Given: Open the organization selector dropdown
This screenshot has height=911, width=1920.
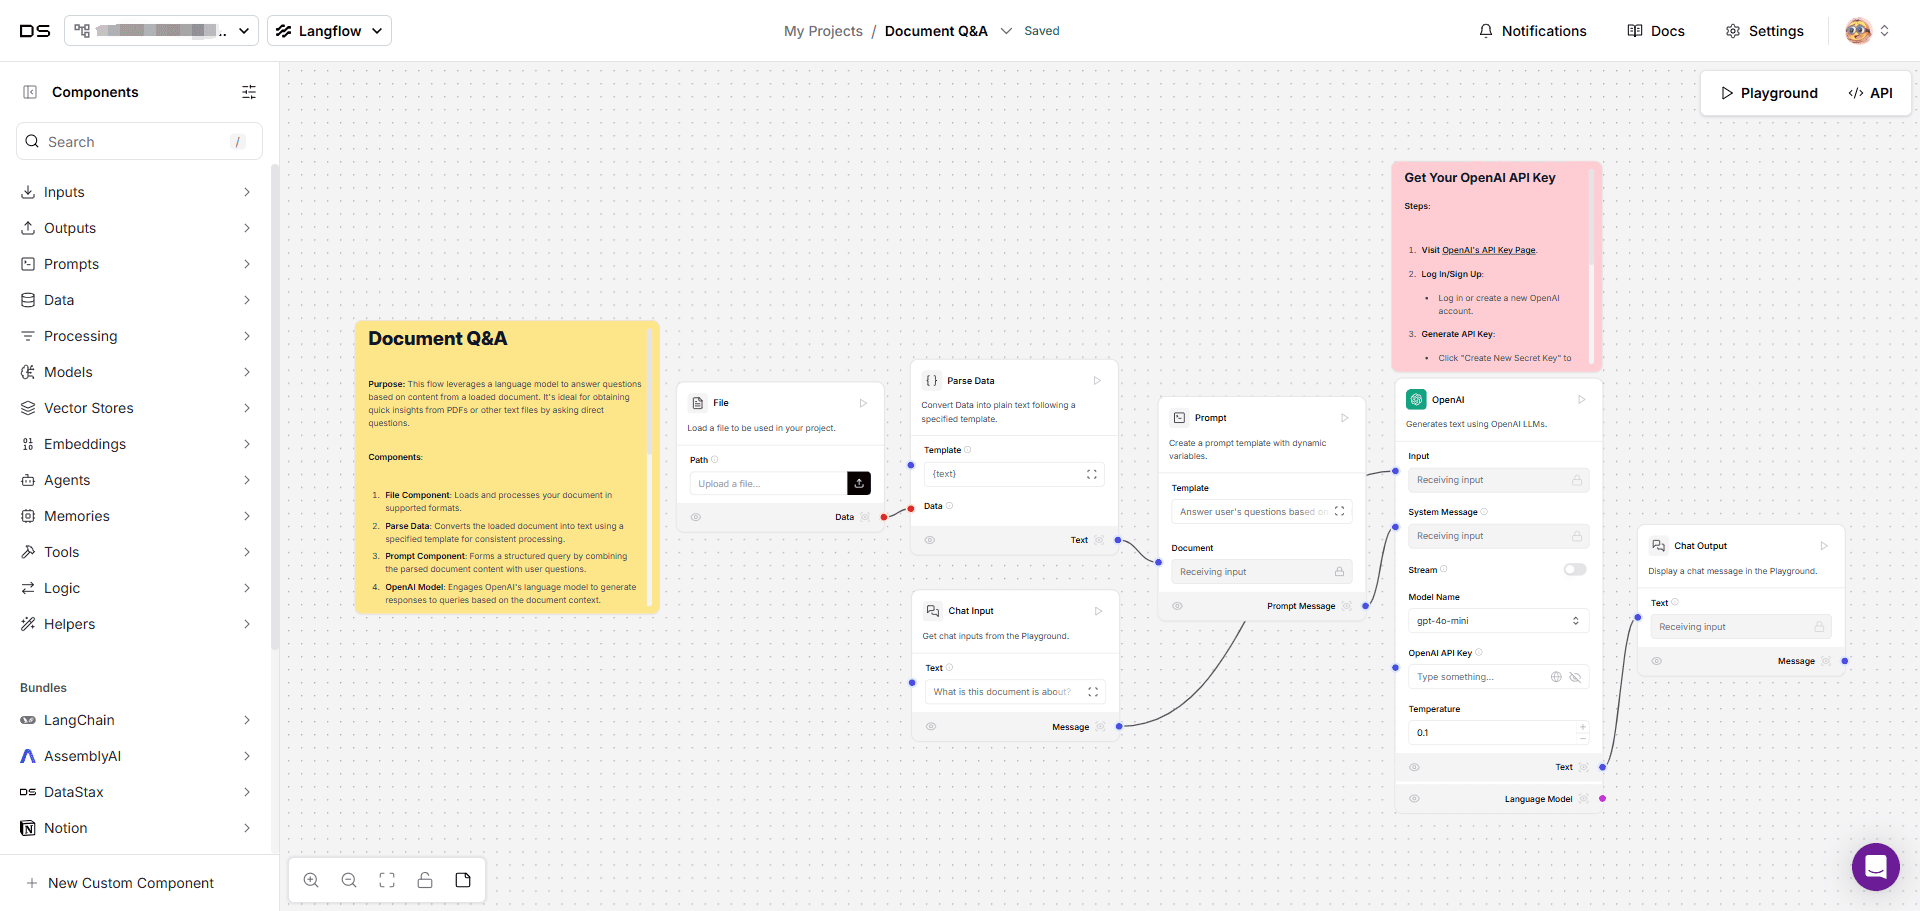Looking at the screenshot, I should tap(161, 31).
